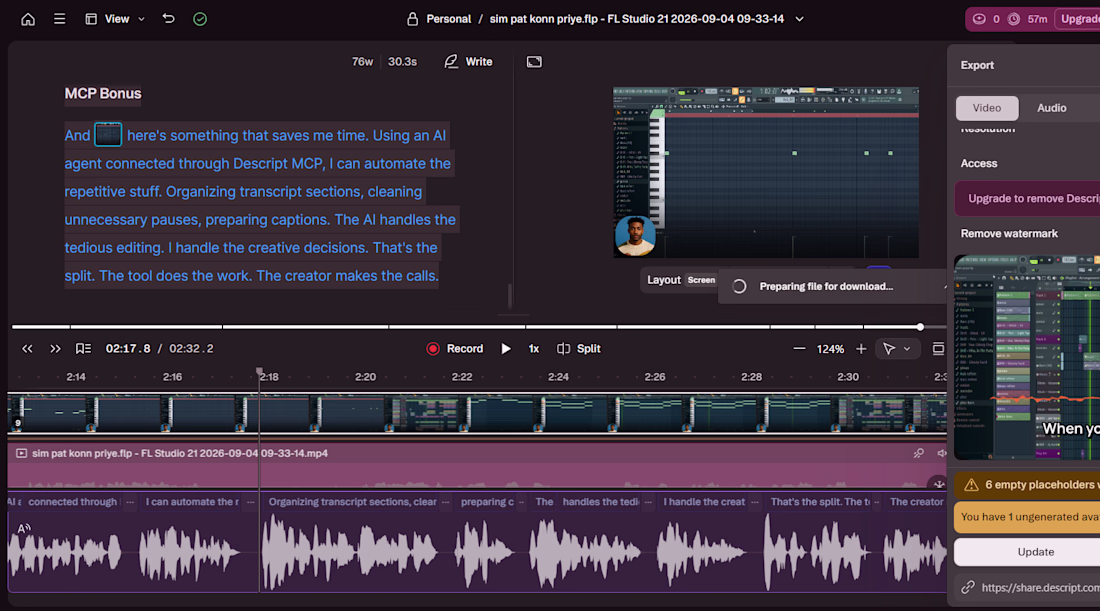The width and height of the screenshot is (1100, 611).
Task: Start recording with the Record button
Action: coord(455,349)
